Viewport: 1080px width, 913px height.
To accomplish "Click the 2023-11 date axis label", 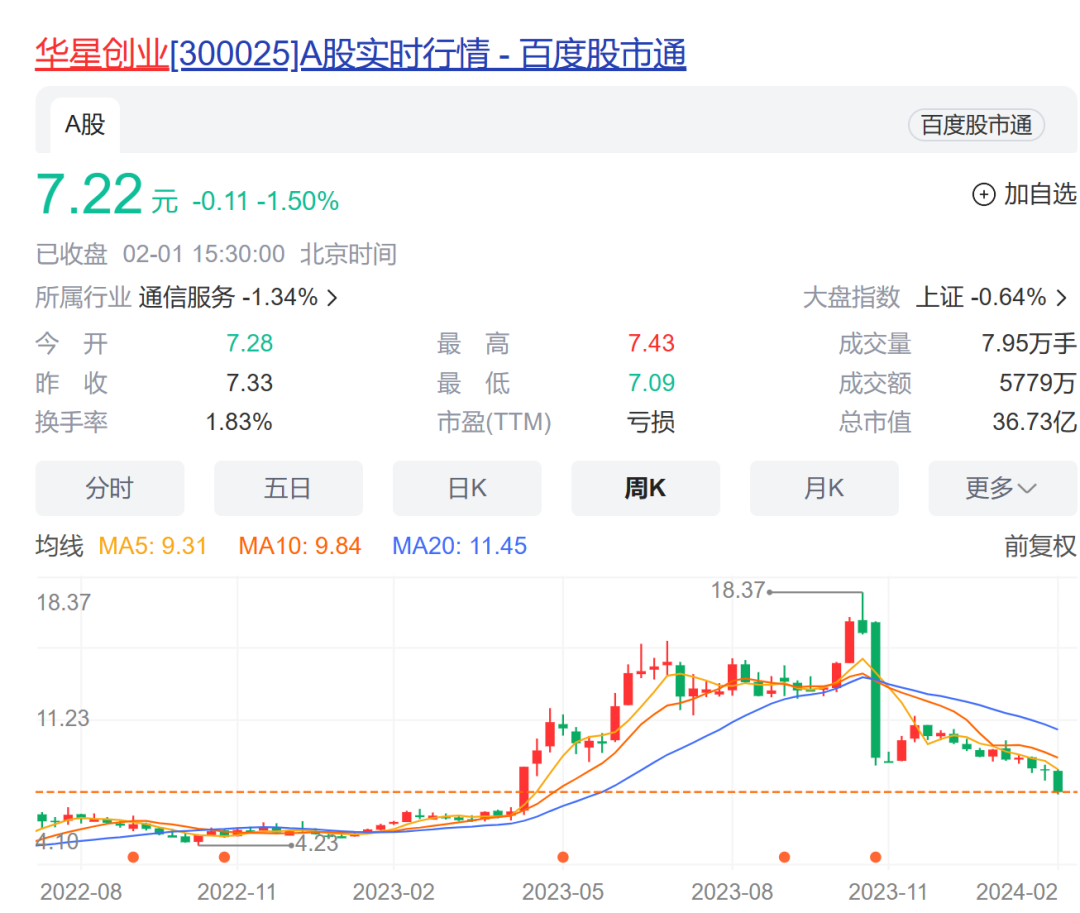I will (x=888, y=892).
